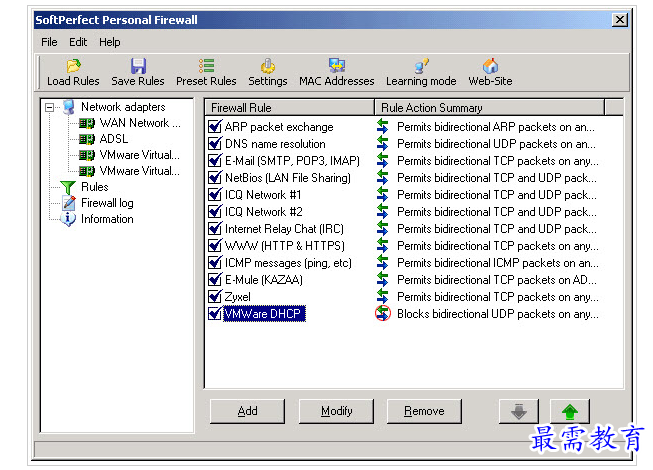This screenshot has width=653, height=470.
Task: Click the Load Rules toolbar icon
Action: pyautogui.click(x=73, y=66)
